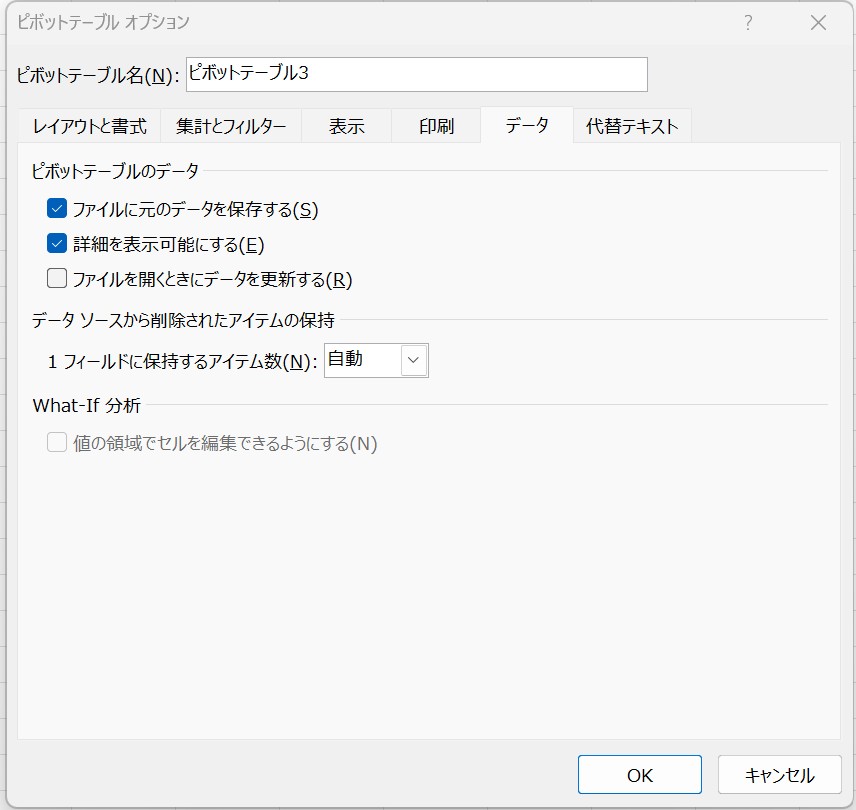Click the 自動 combo box text

point(362,360)
